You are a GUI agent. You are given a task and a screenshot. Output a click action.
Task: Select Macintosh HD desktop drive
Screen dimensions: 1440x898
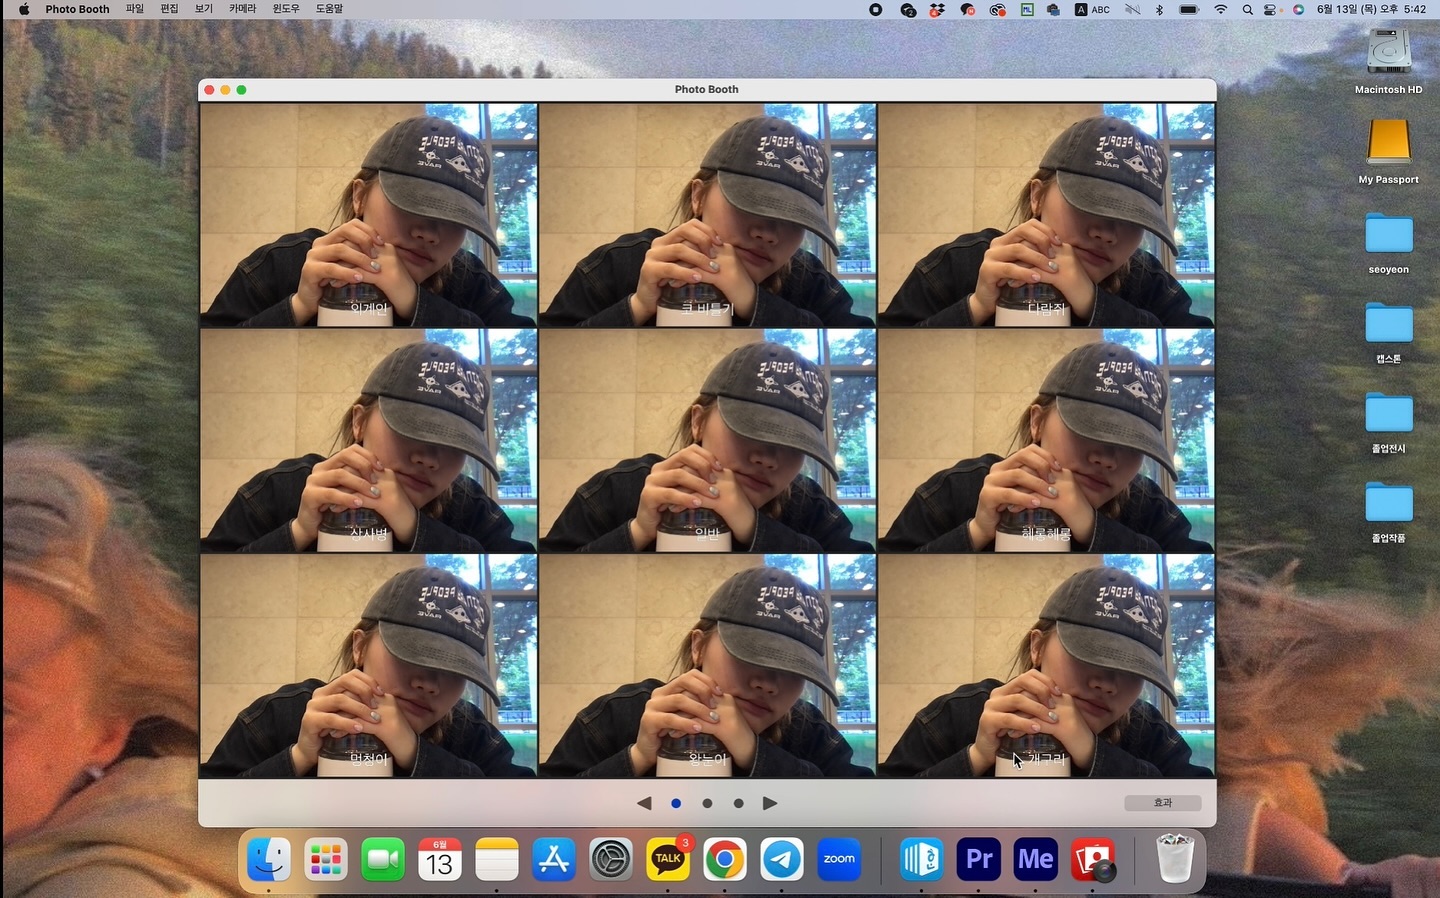[x=1389, y=51]
